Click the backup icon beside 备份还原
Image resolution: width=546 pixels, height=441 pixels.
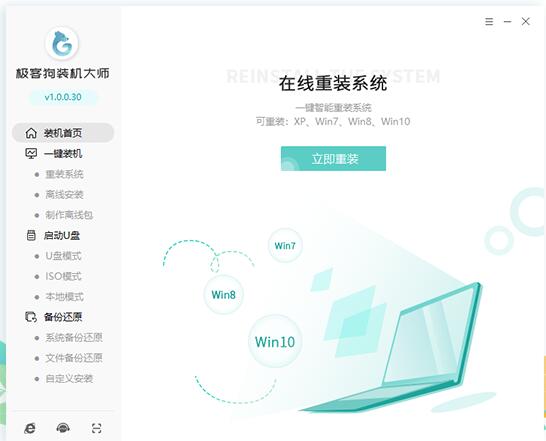[x=31, y=317]
